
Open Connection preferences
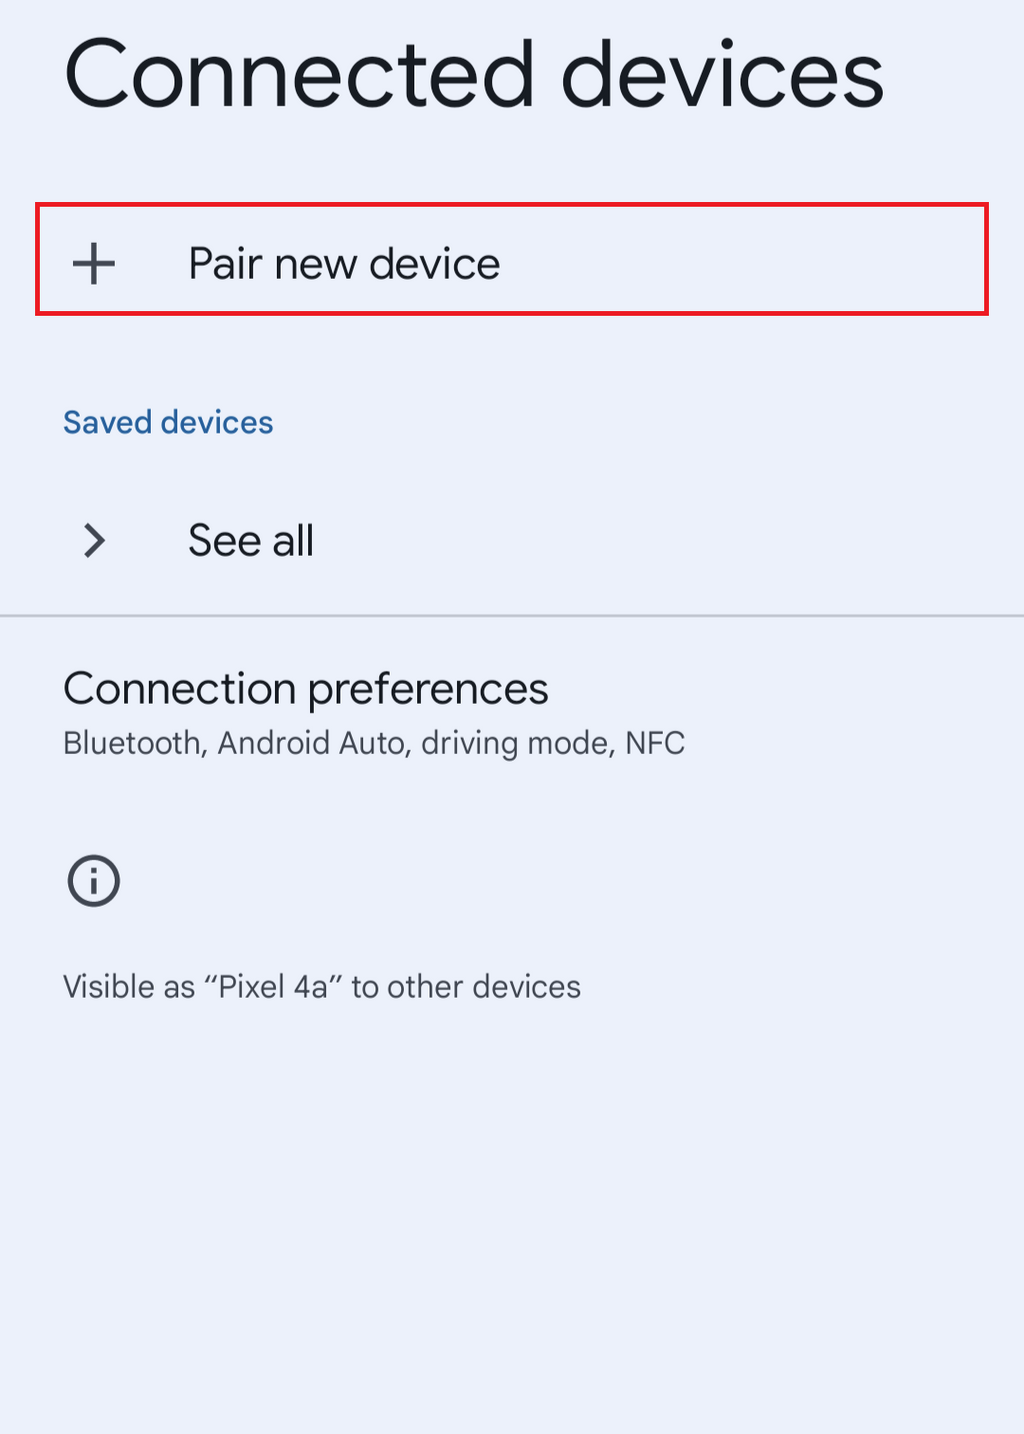click(306, 689)
